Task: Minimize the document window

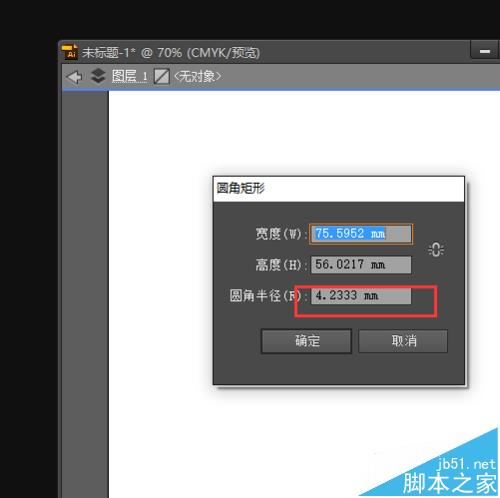Action: (484, 51)
